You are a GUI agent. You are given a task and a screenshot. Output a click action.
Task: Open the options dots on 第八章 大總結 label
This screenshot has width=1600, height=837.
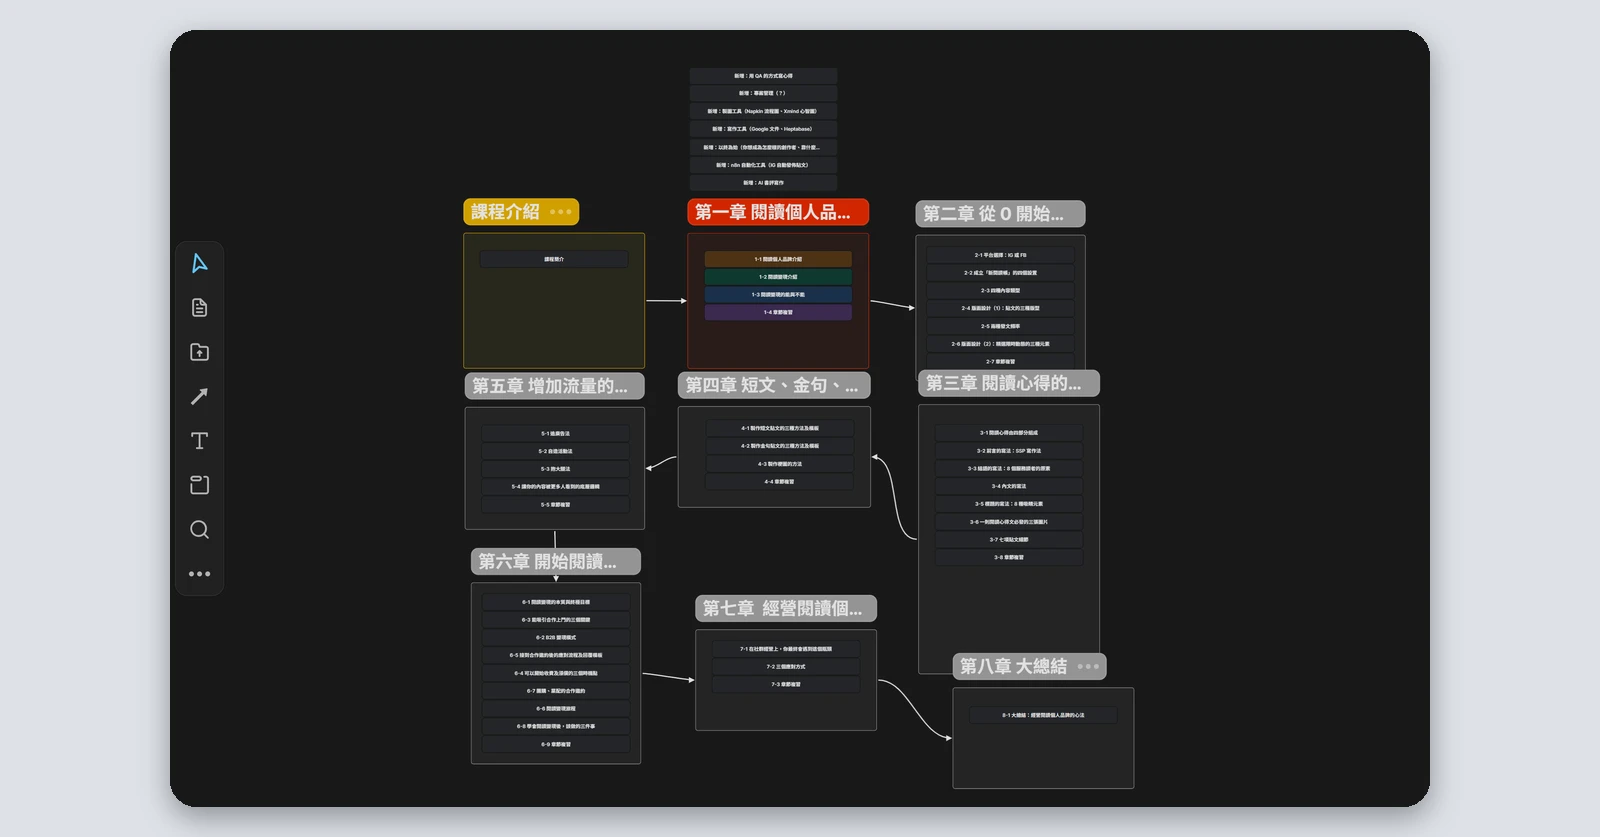click(1088, 666)
